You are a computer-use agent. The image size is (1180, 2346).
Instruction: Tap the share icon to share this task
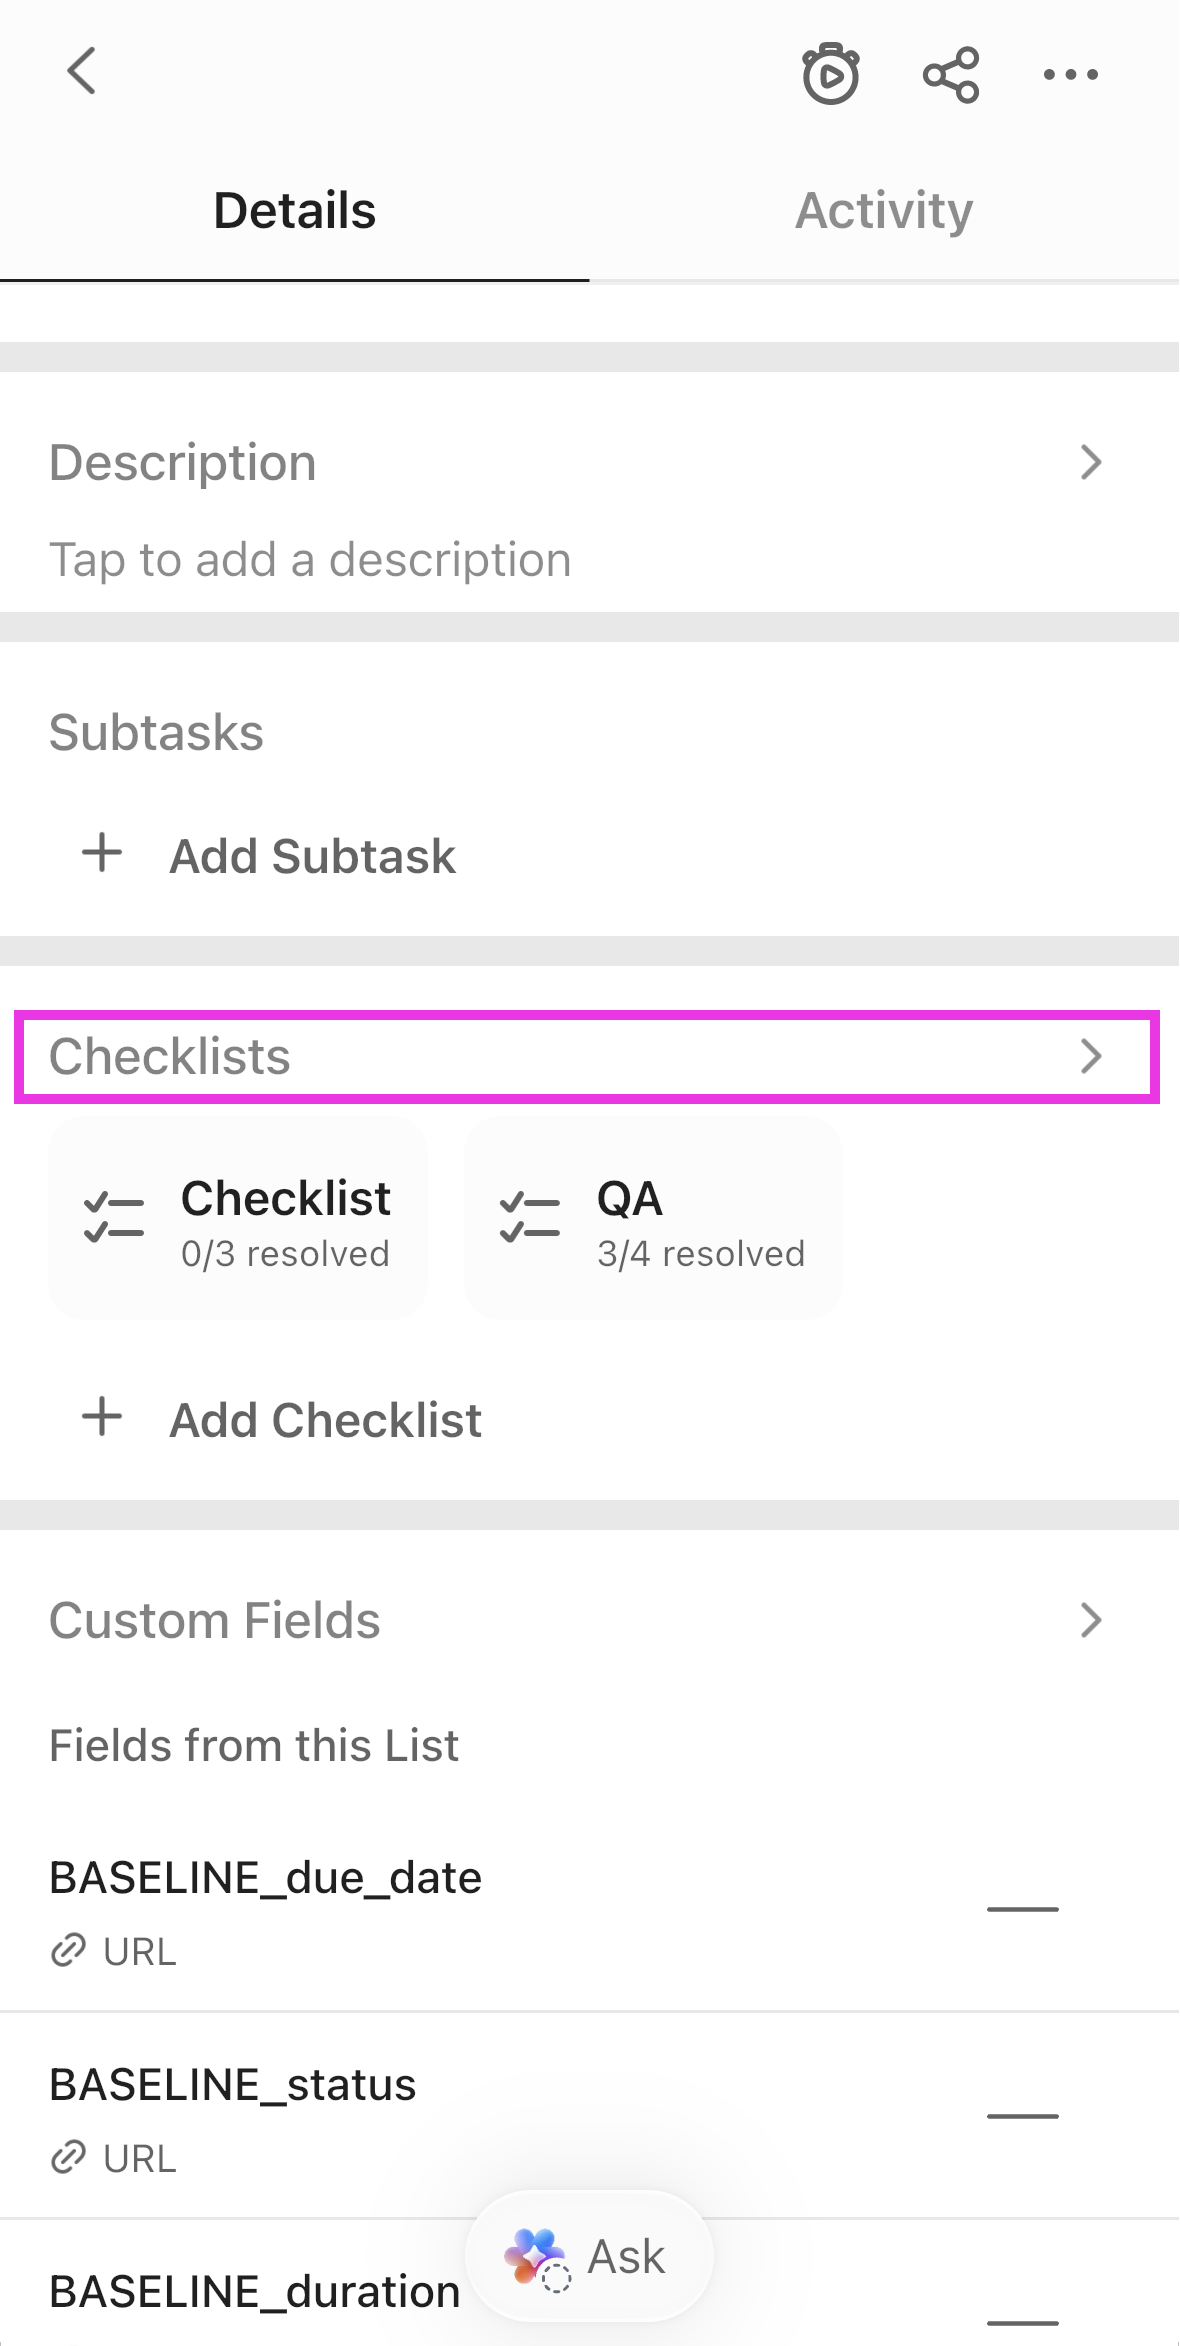point(948,74)
